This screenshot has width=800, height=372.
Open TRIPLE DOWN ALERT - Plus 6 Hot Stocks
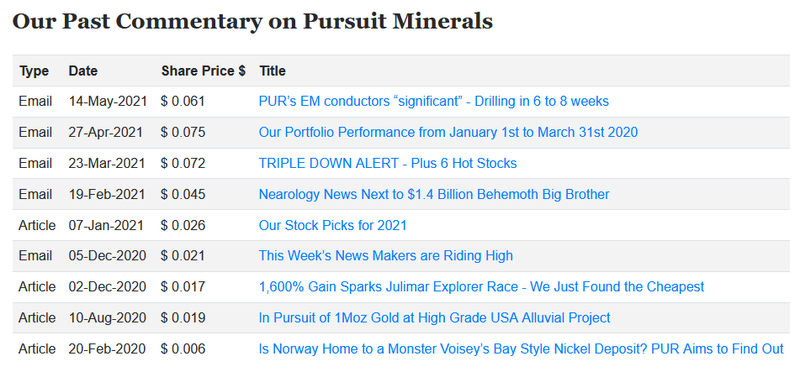tap(388, 163)
